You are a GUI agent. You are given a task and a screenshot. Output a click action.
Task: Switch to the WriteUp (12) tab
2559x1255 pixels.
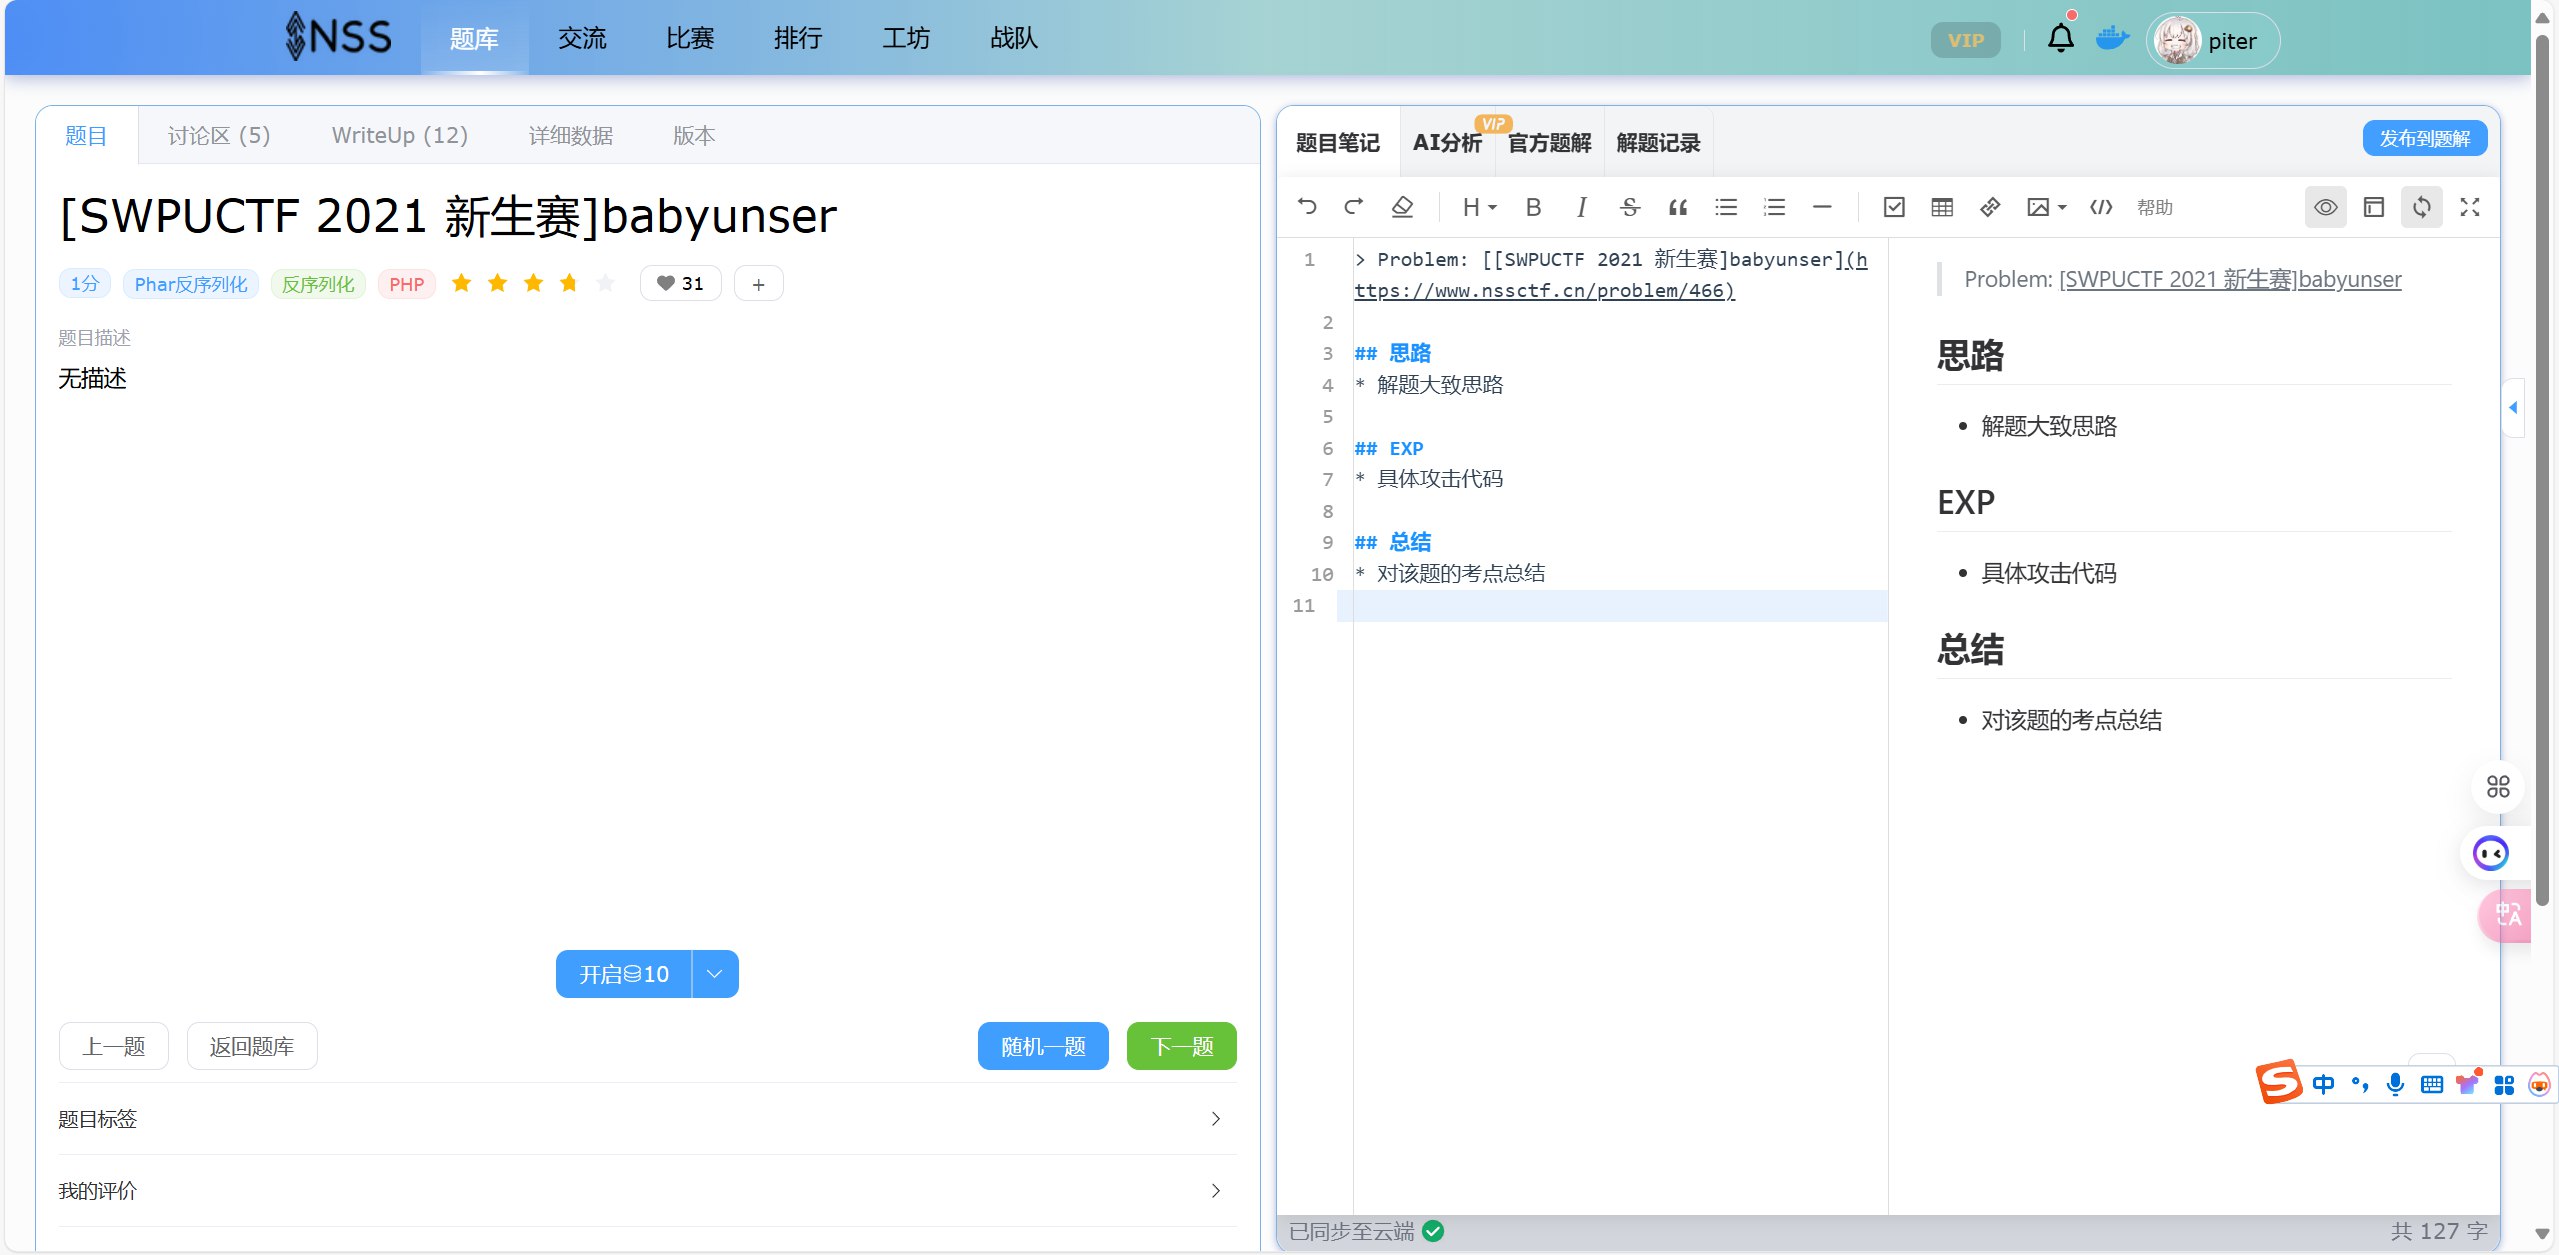pos(399,136)
